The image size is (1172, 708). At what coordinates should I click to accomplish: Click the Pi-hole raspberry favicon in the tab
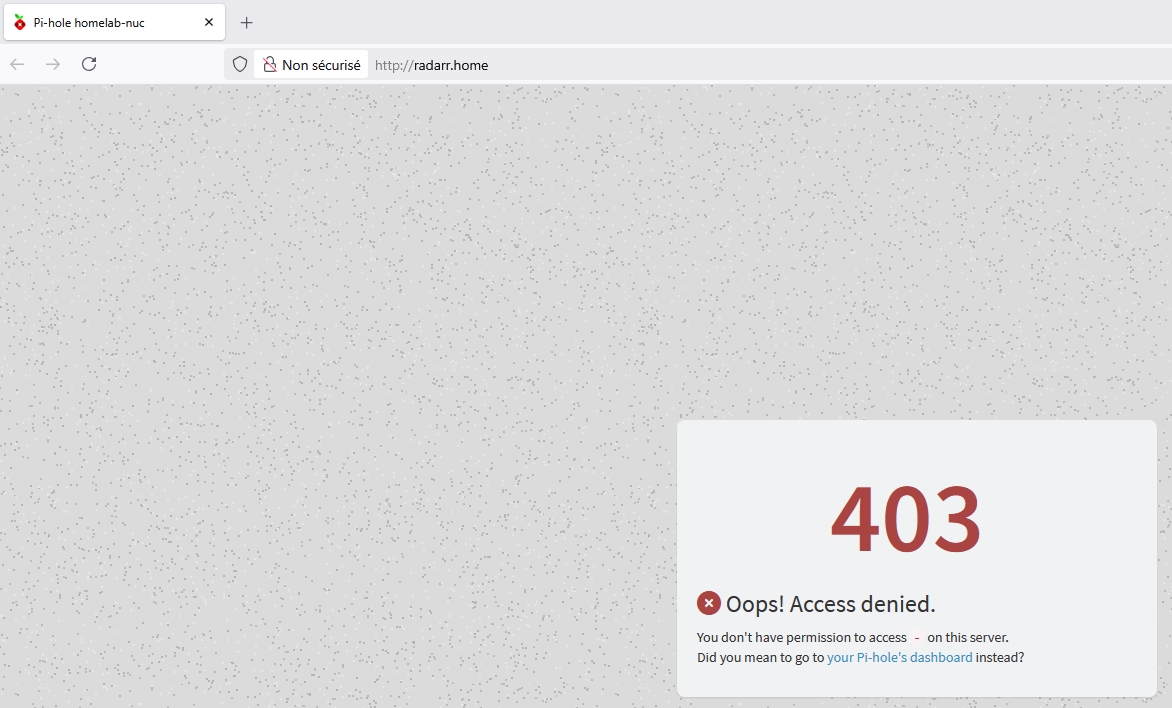click(x=20, y=22)
